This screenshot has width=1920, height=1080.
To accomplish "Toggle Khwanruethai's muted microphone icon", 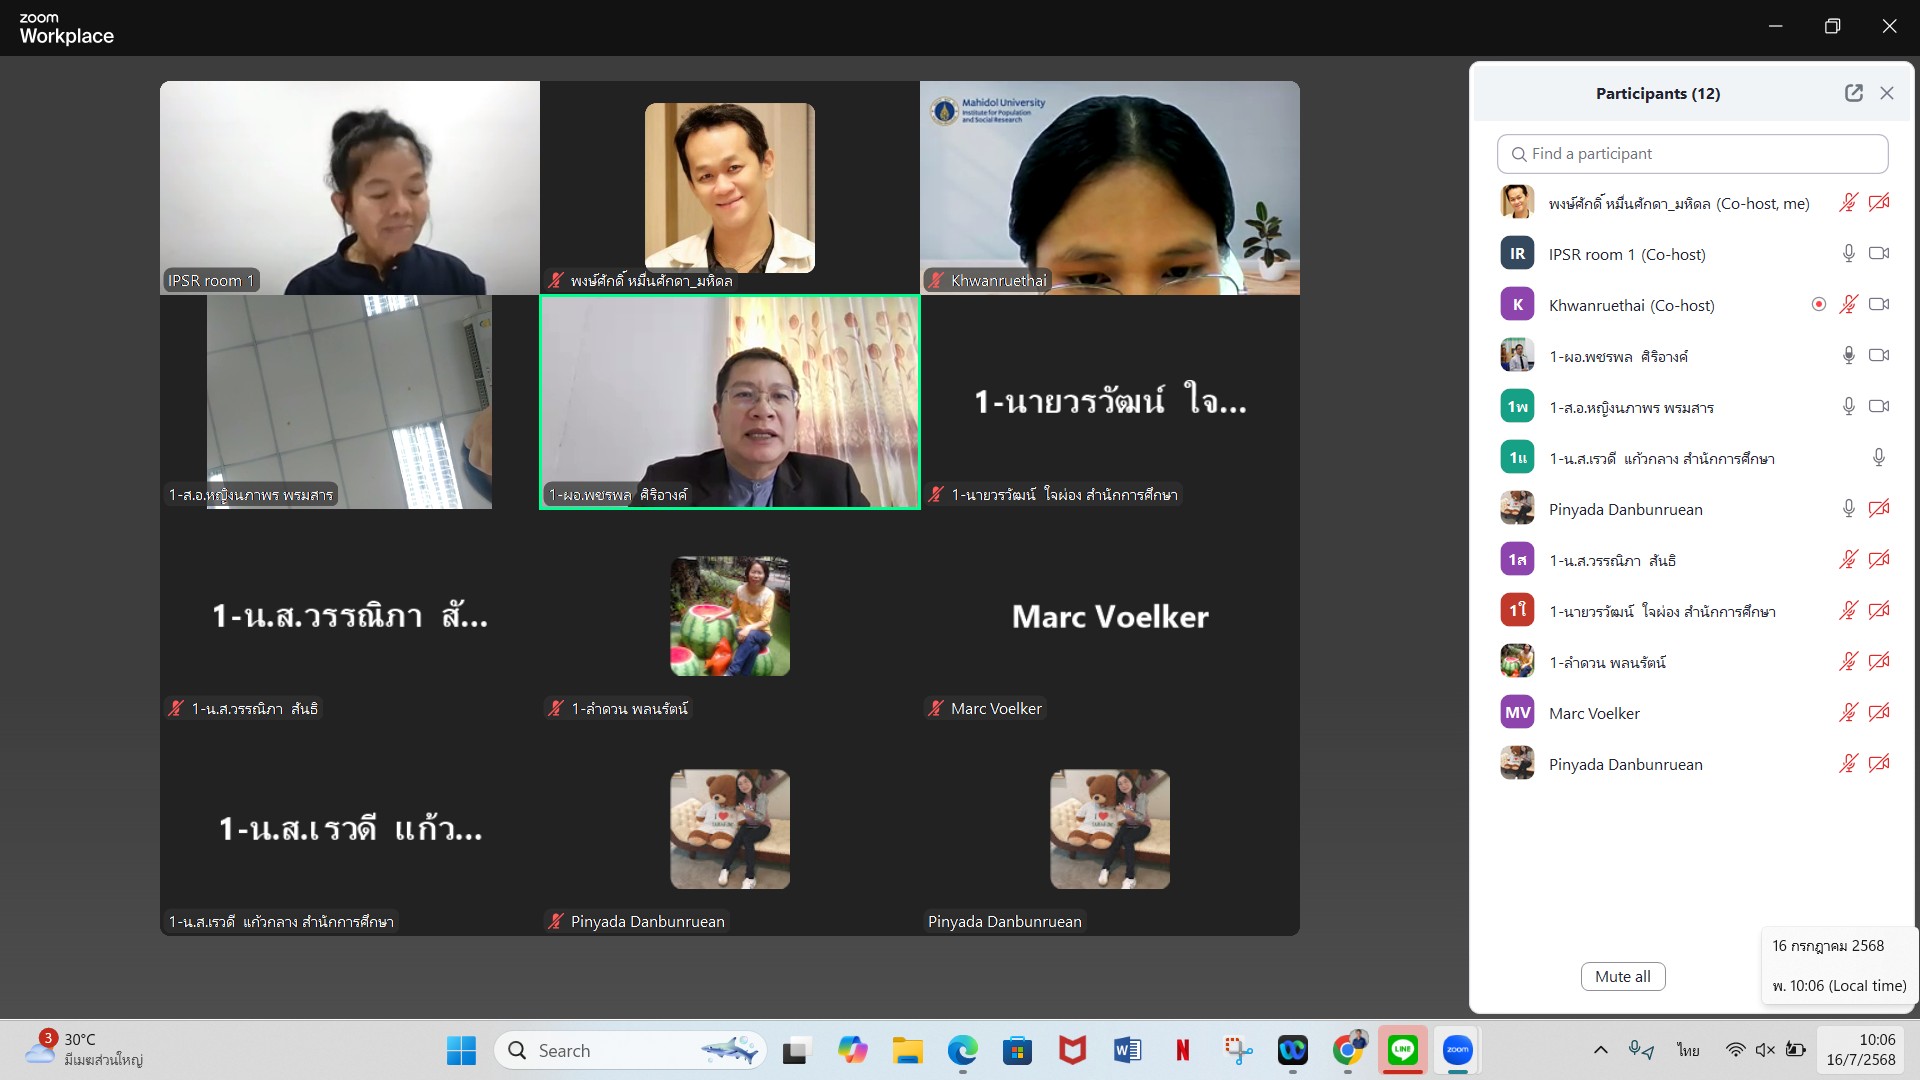I will (1848, 305).
